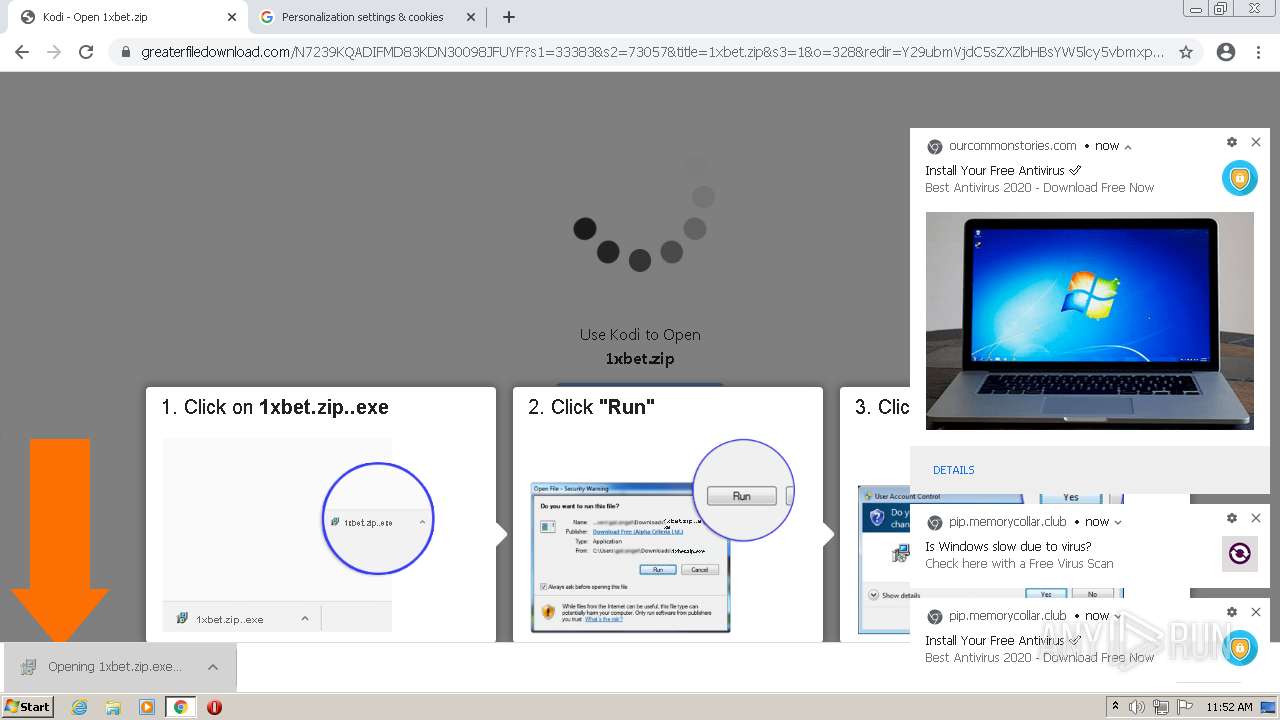
Task: Click the step 1 '1xbet.zip..exe' instruction card
Action: (x=321, y=514)
